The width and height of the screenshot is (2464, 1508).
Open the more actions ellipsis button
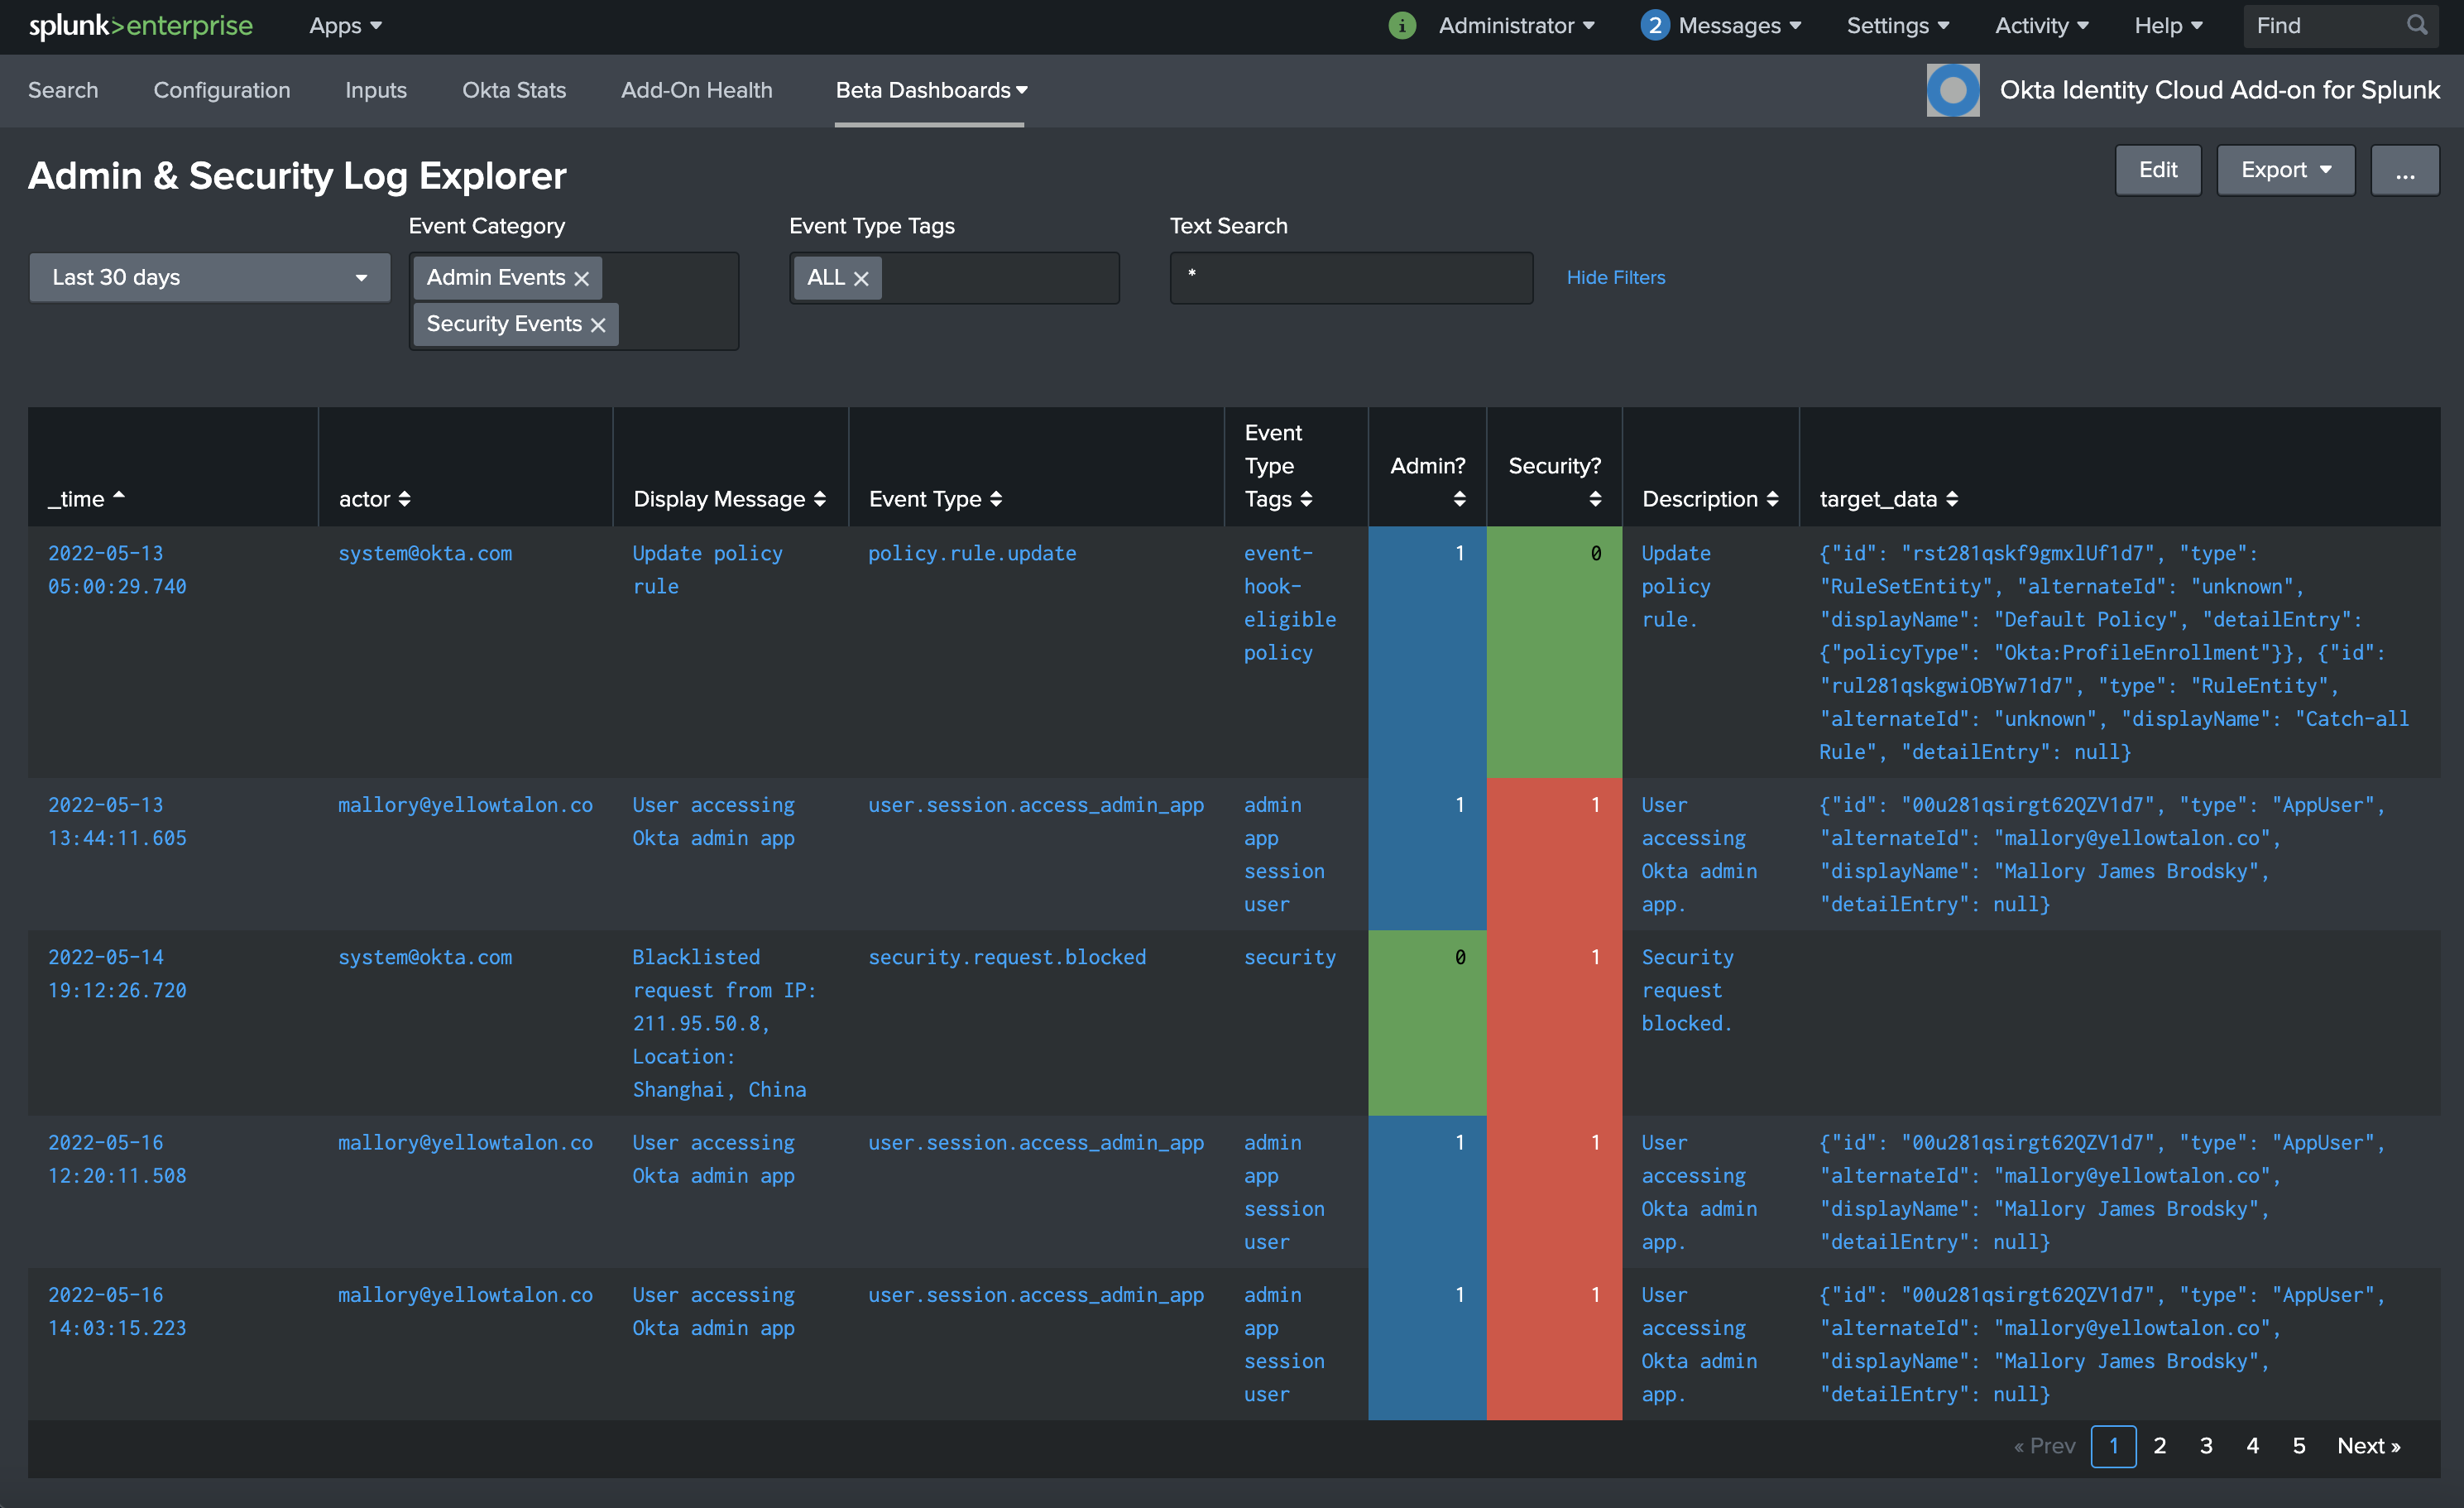point(2404,170)
